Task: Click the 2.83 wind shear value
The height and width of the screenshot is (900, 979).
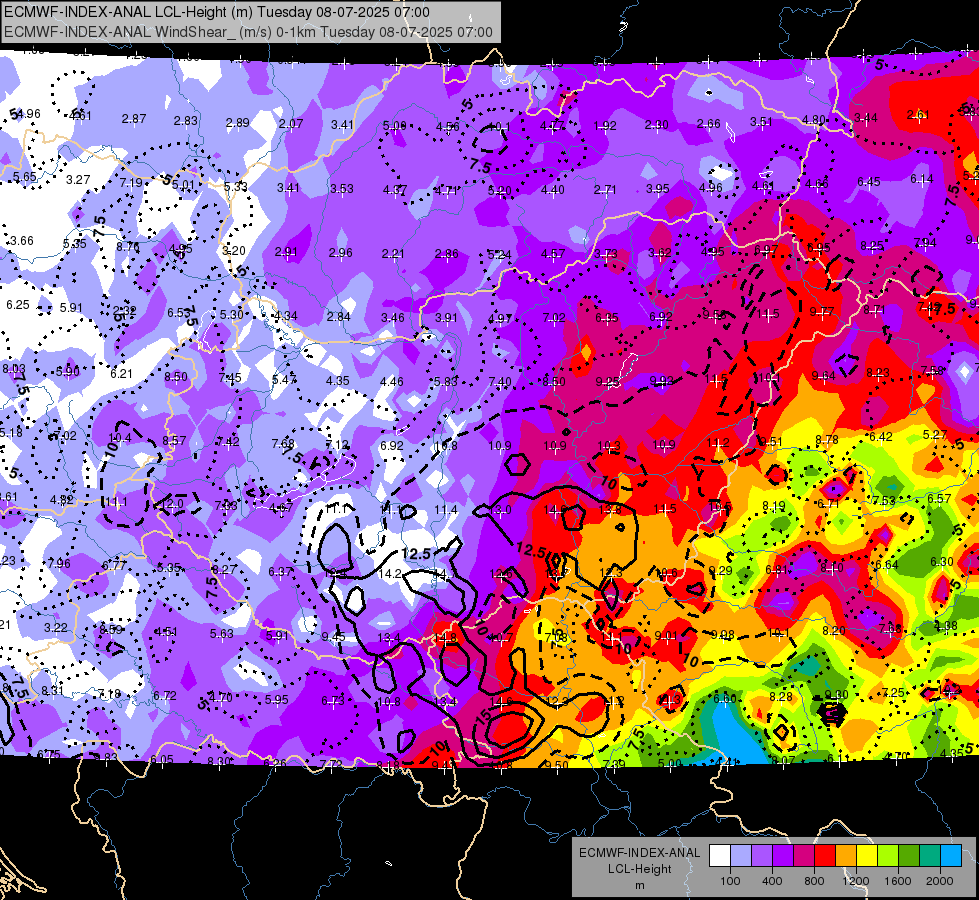Action: (x=185, y=121)
